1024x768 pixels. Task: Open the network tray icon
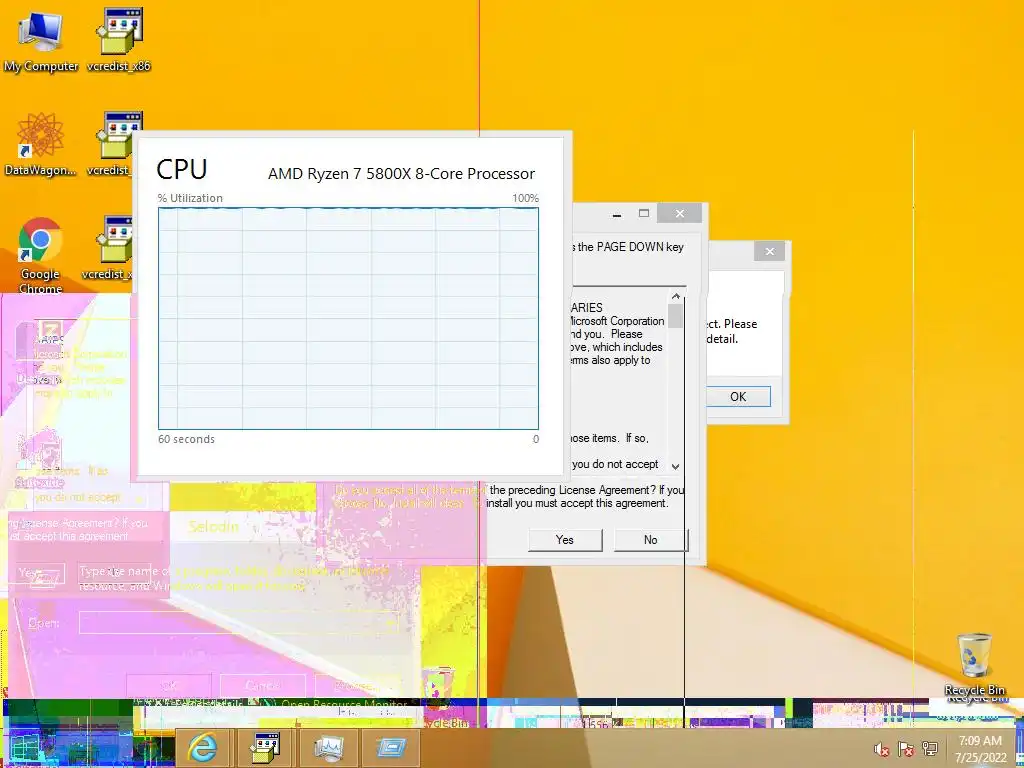(930, 749)
